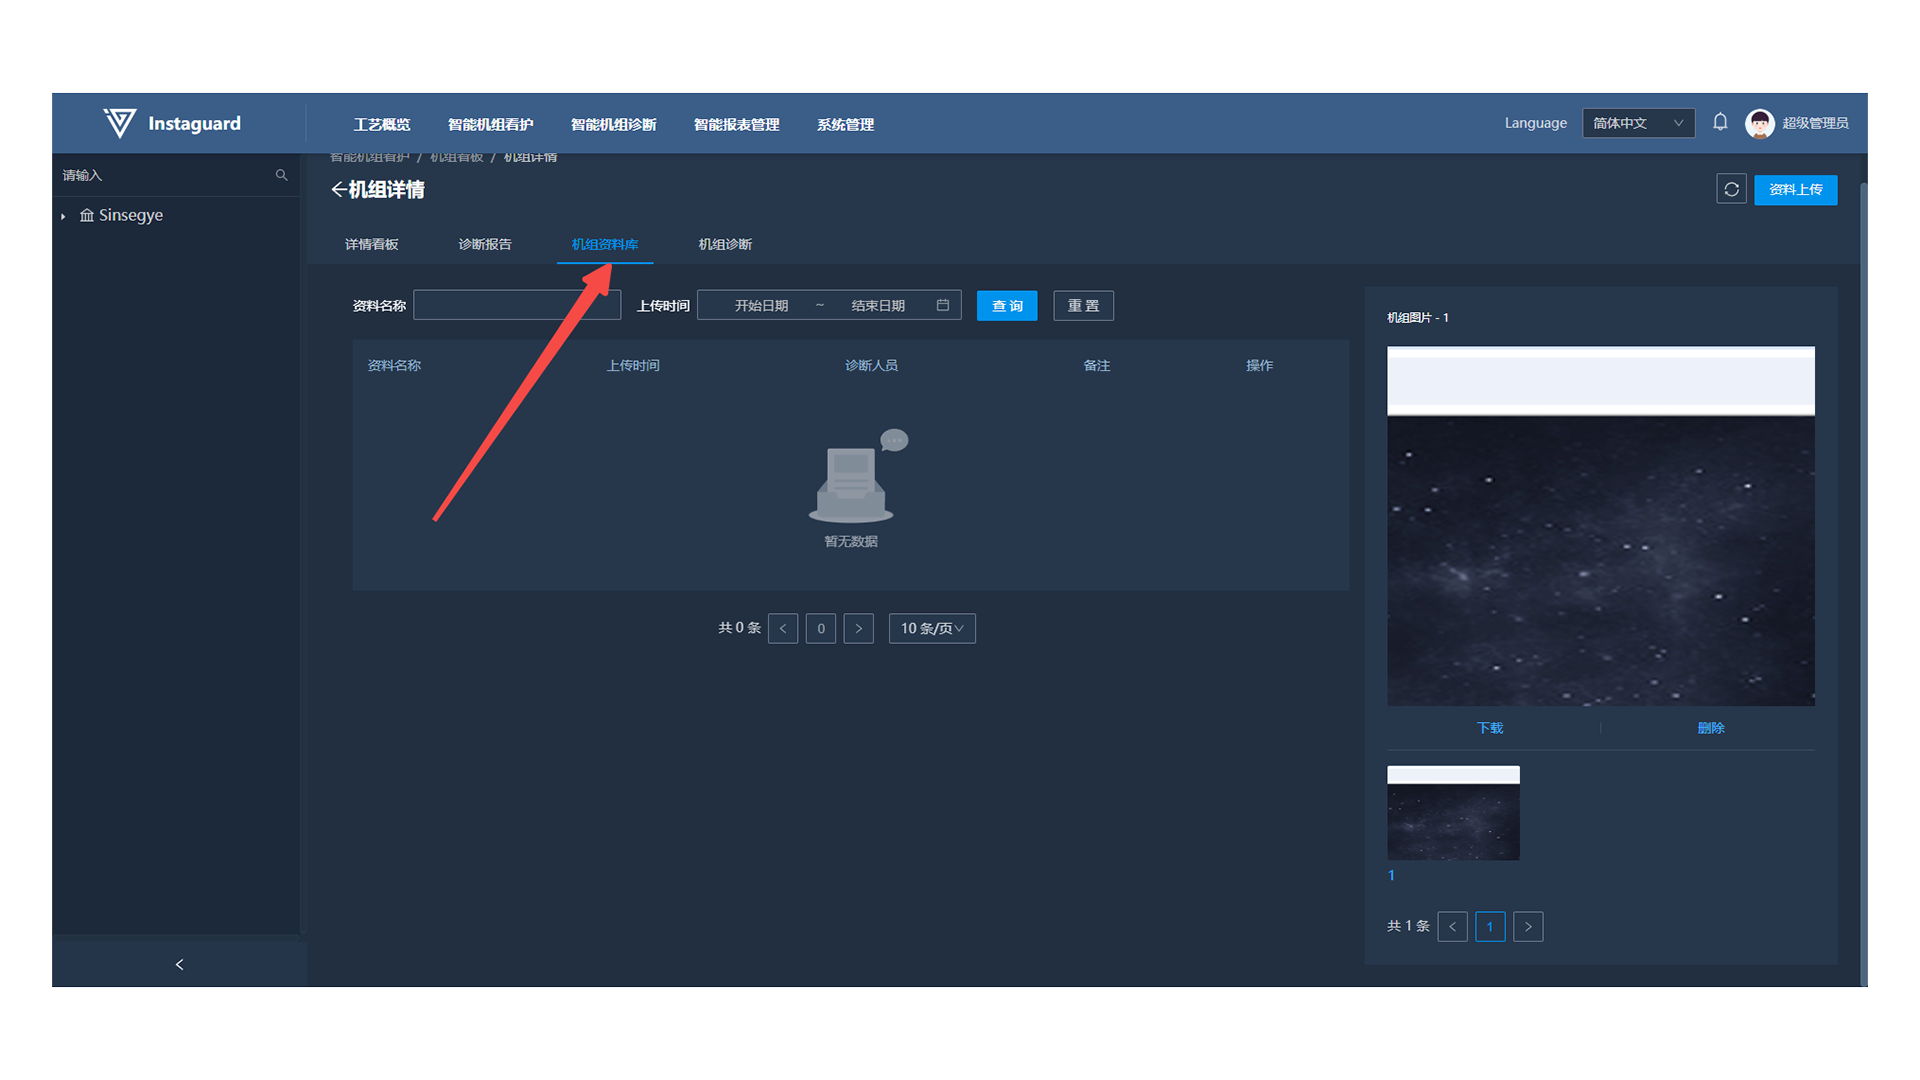Image resolution: width=1920 pixels, height=1080 pixels.
Task: Open the notification bell
Action: click(1720, 122)
